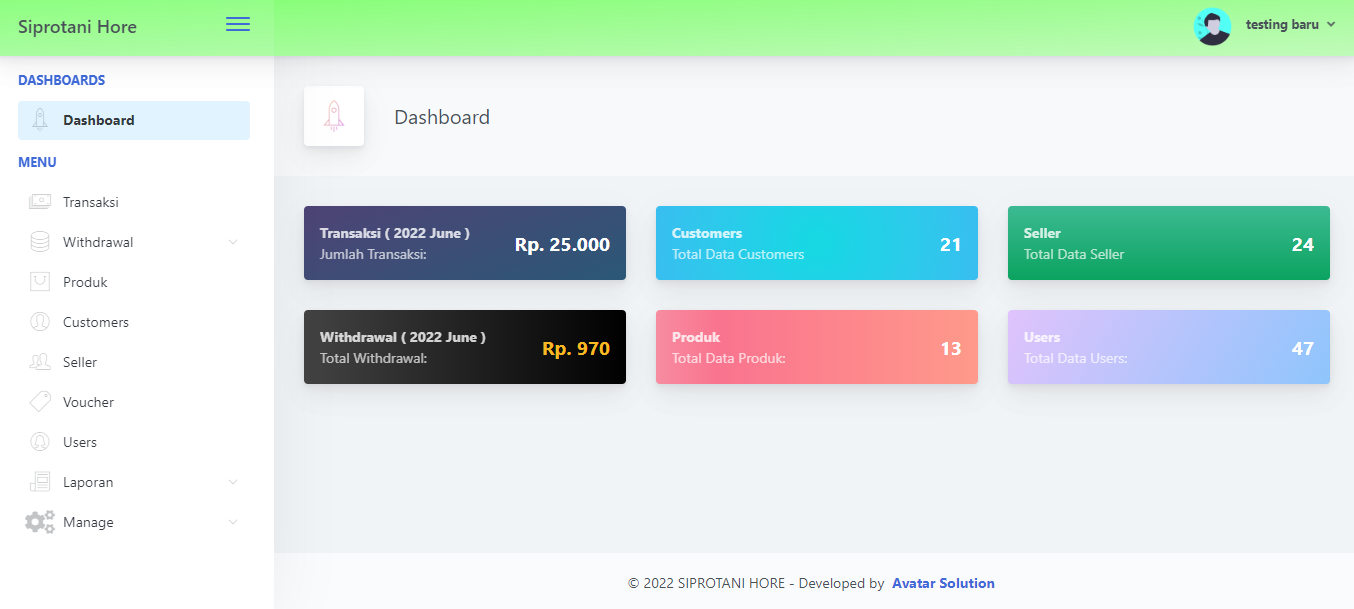Go to the Seller menu item
1354x609 pixels.
80,362
